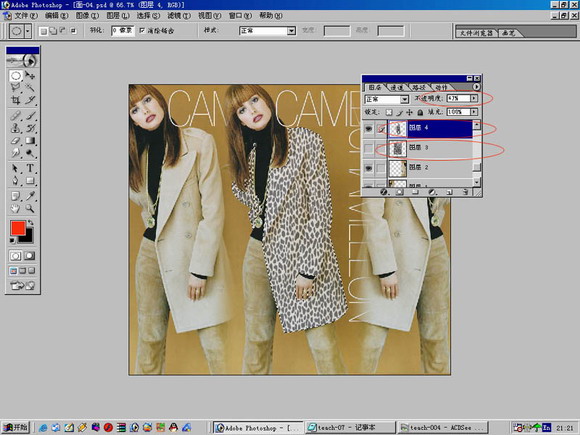Toggle lock transparent pixels

(x=388, y=112)
